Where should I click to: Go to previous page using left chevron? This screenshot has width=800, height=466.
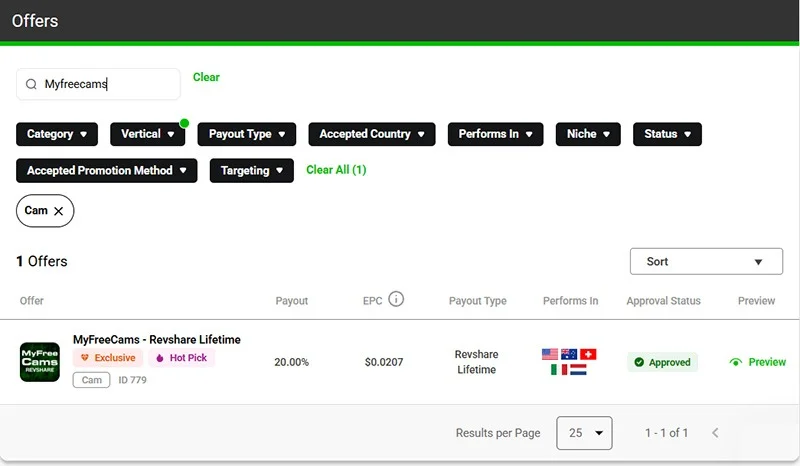pos(715,433)
